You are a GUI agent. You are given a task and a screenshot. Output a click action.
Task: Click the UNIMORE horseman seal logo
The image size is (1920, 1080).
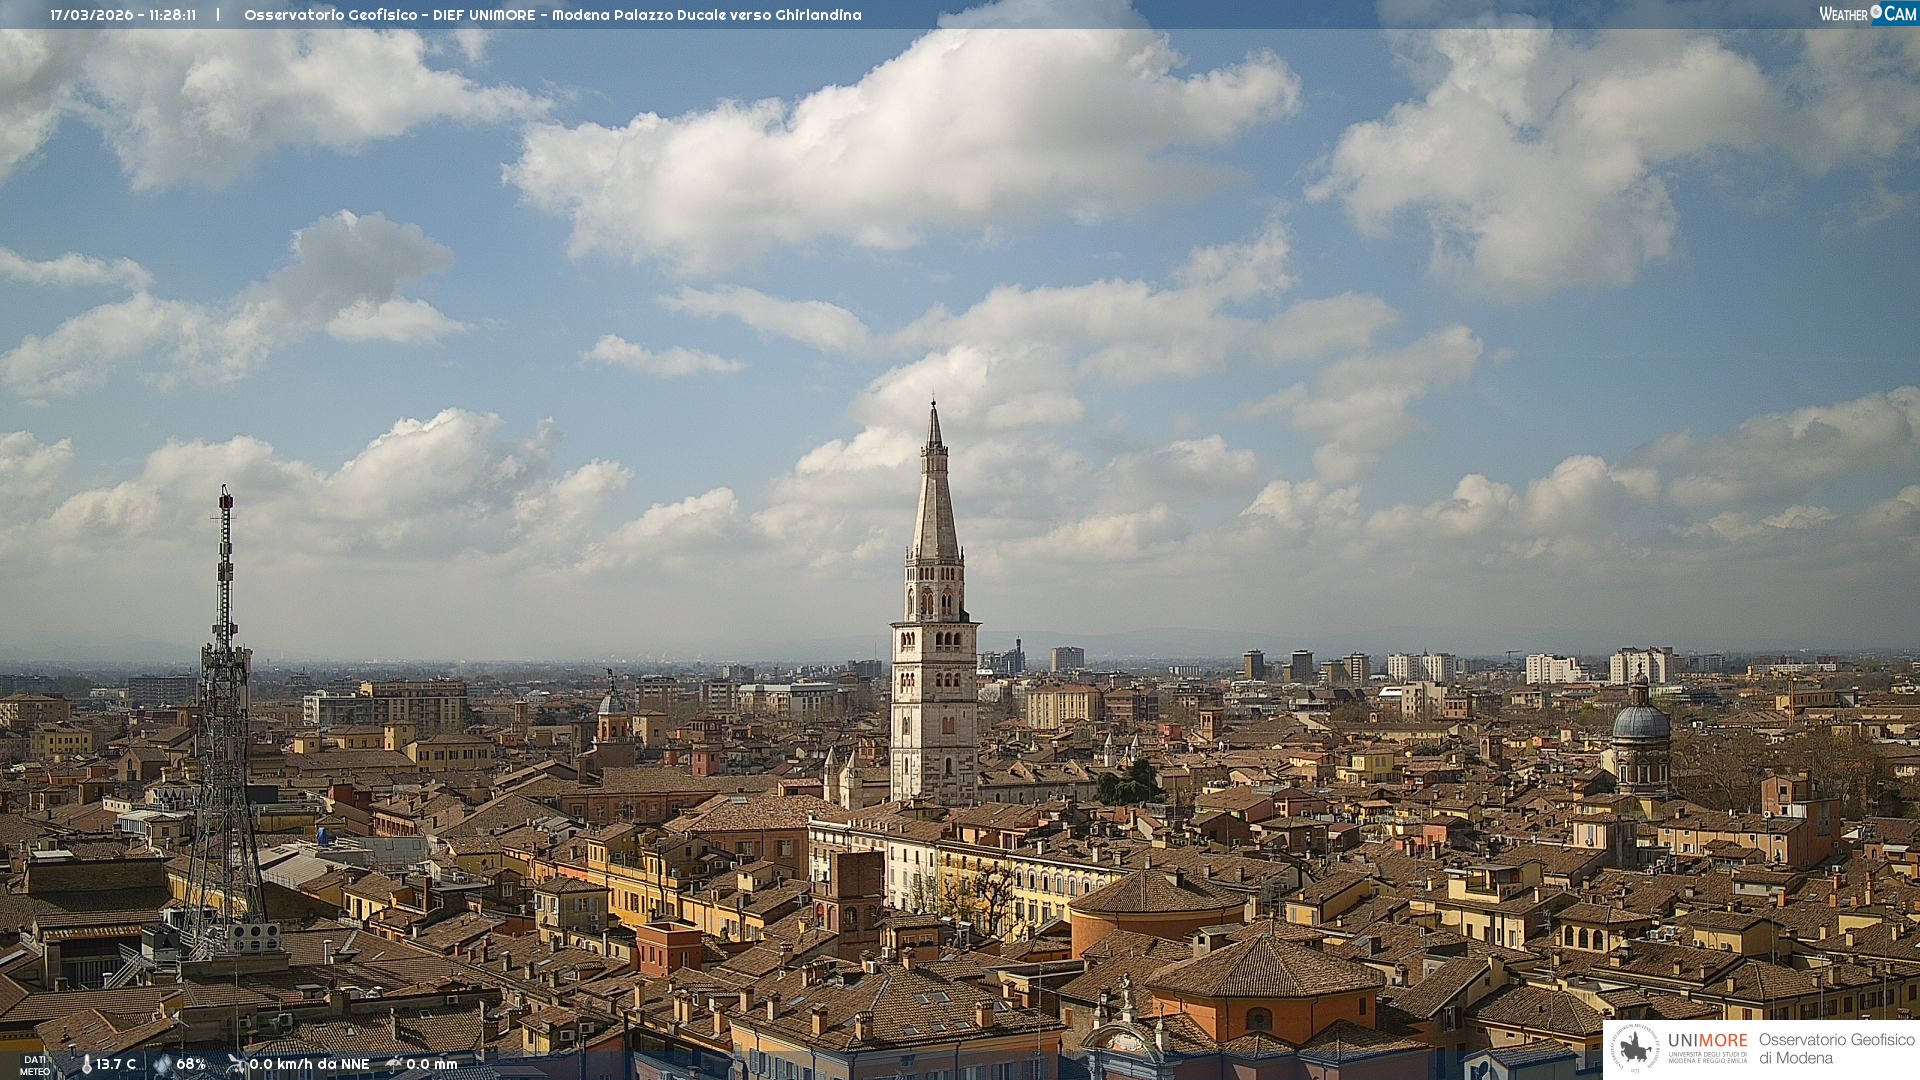tap(1636, 1049)
